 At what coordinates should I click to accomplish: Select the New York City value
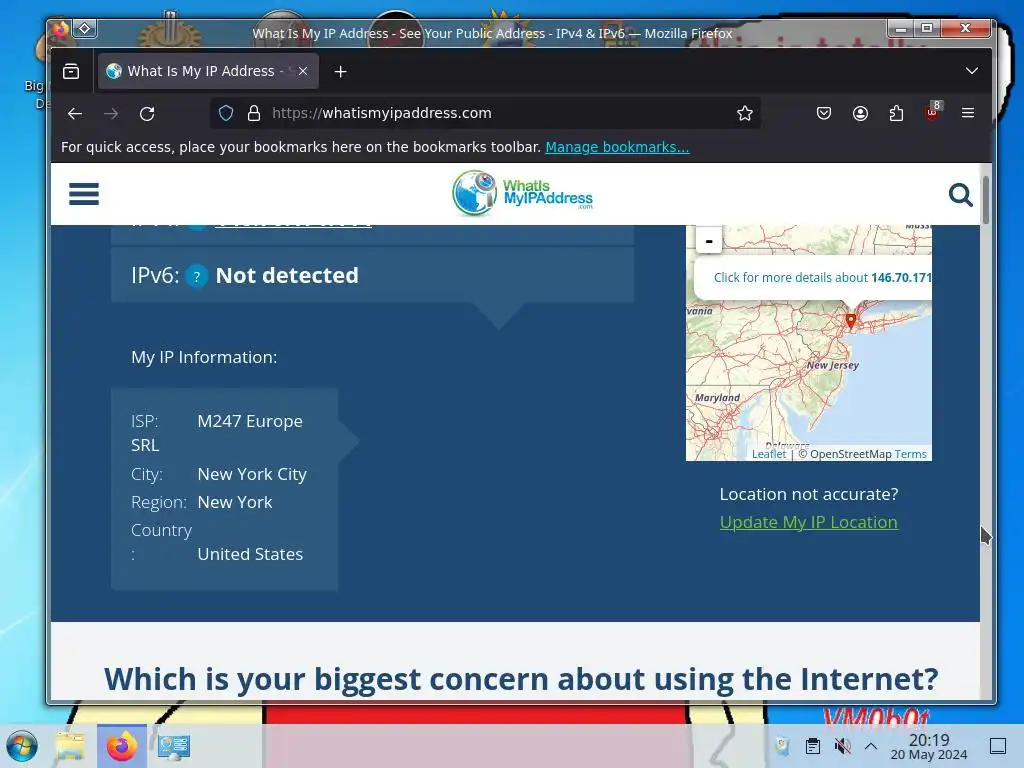point(252,474)
